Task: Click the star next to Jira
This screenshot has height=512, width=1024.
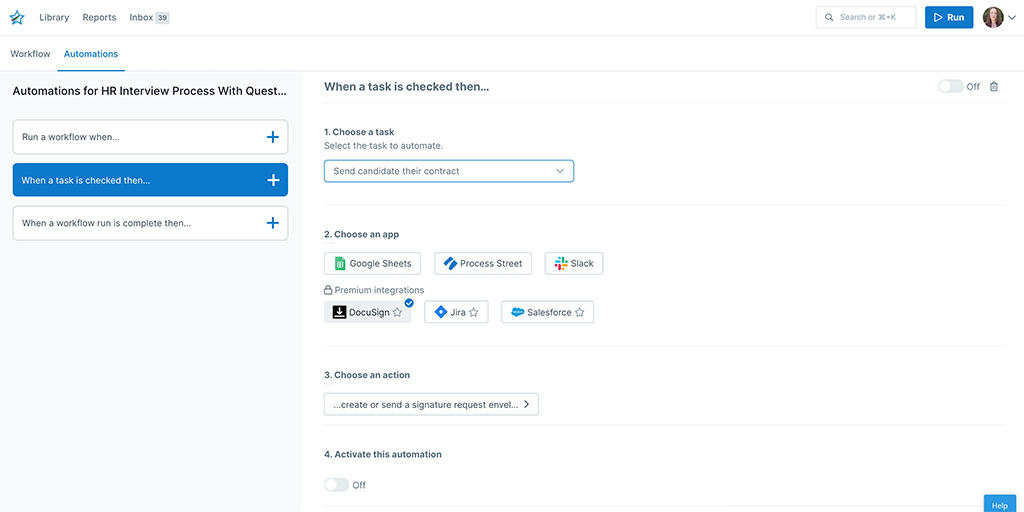Action: pyautogui.click(x=474, y=313)
